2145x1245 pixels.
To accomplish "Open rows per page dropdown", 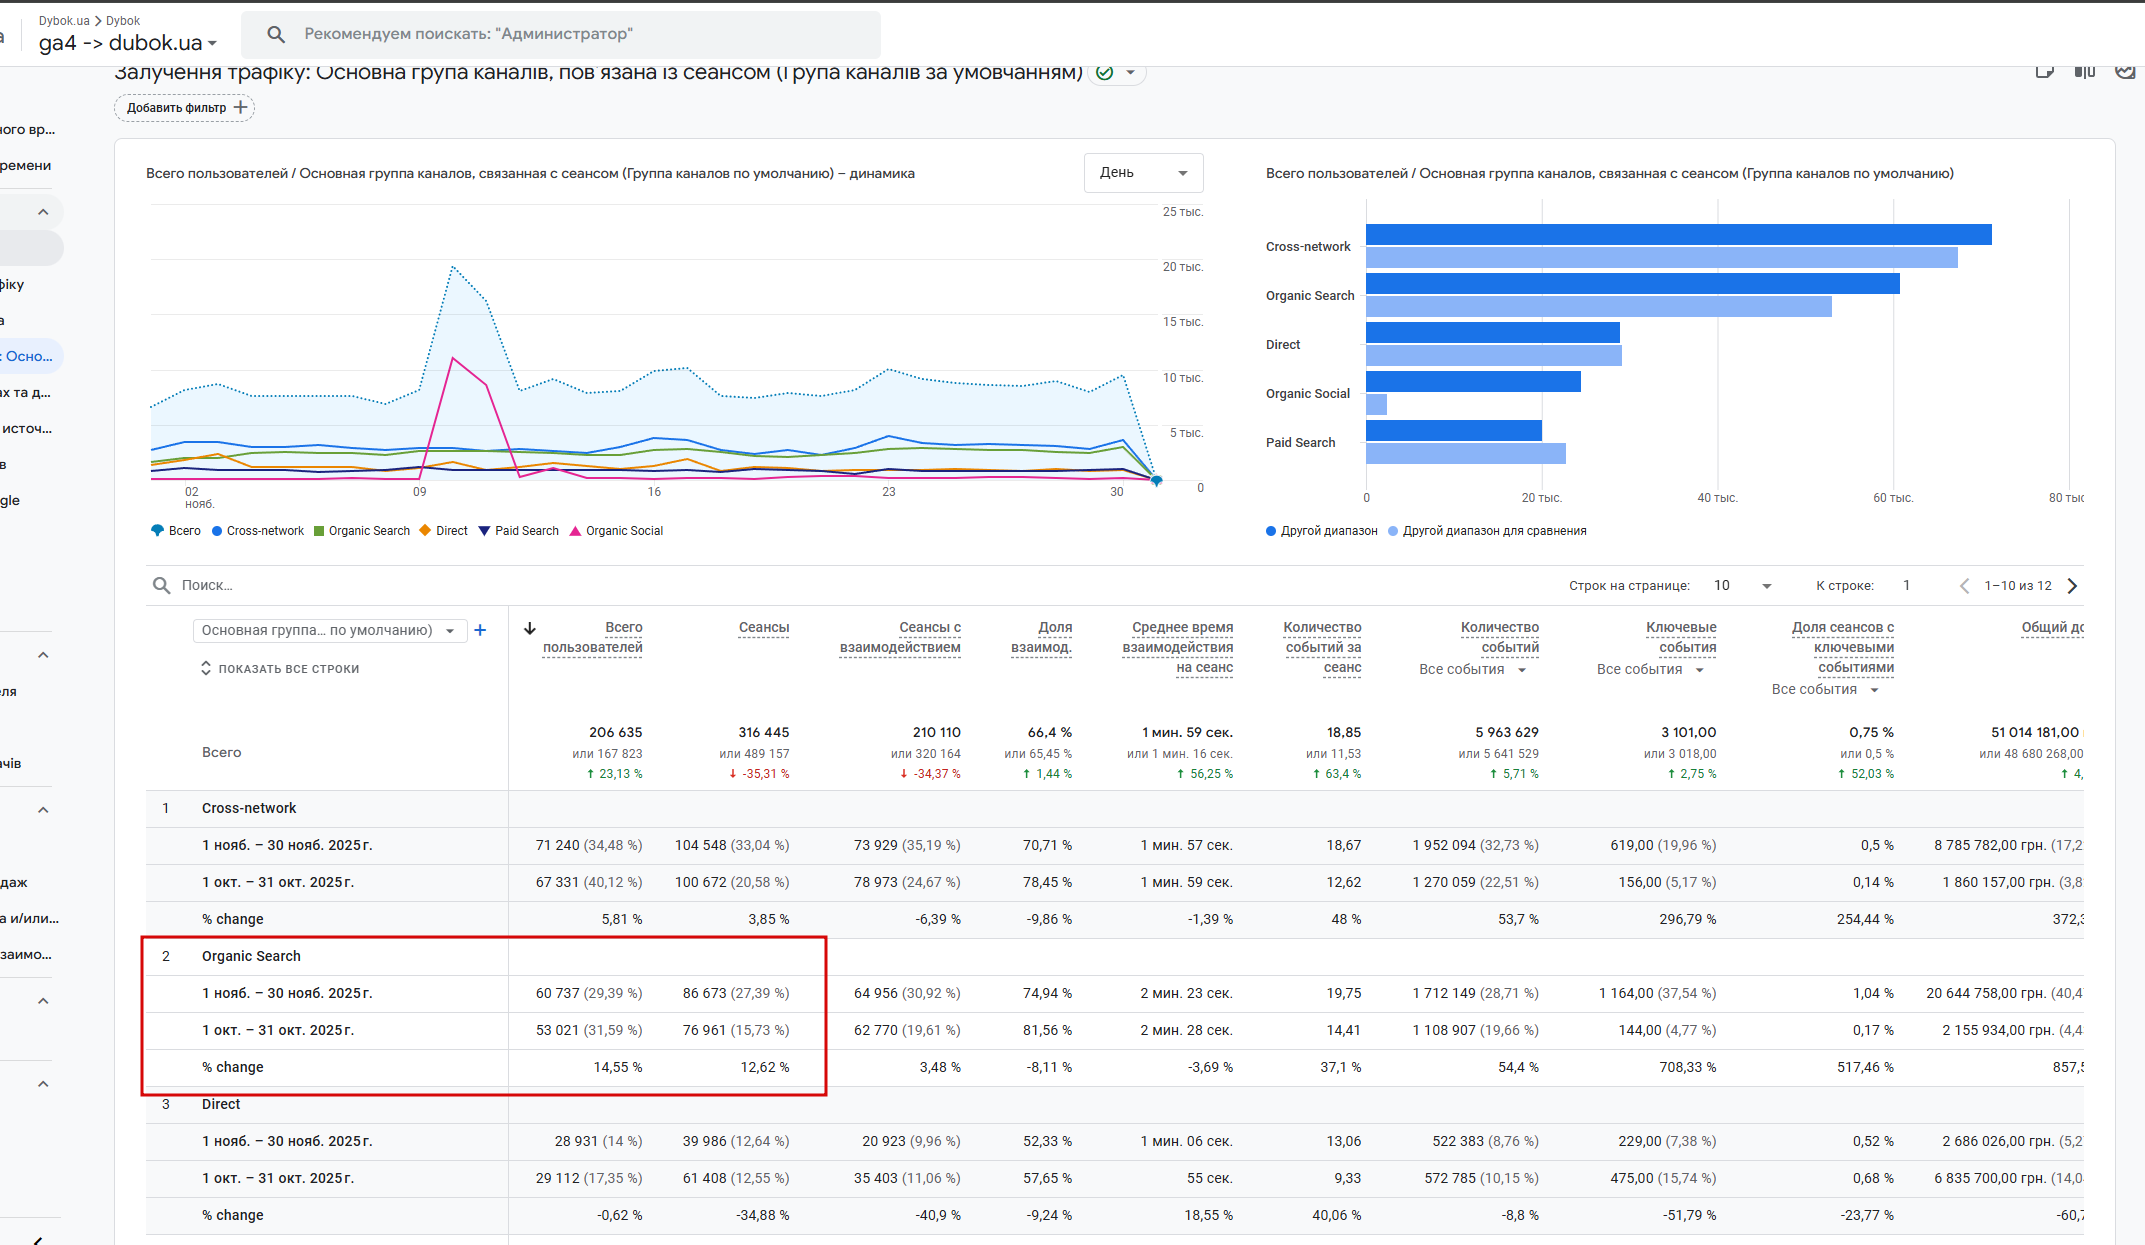I will pyautogui.click(x=1742, y=586).
